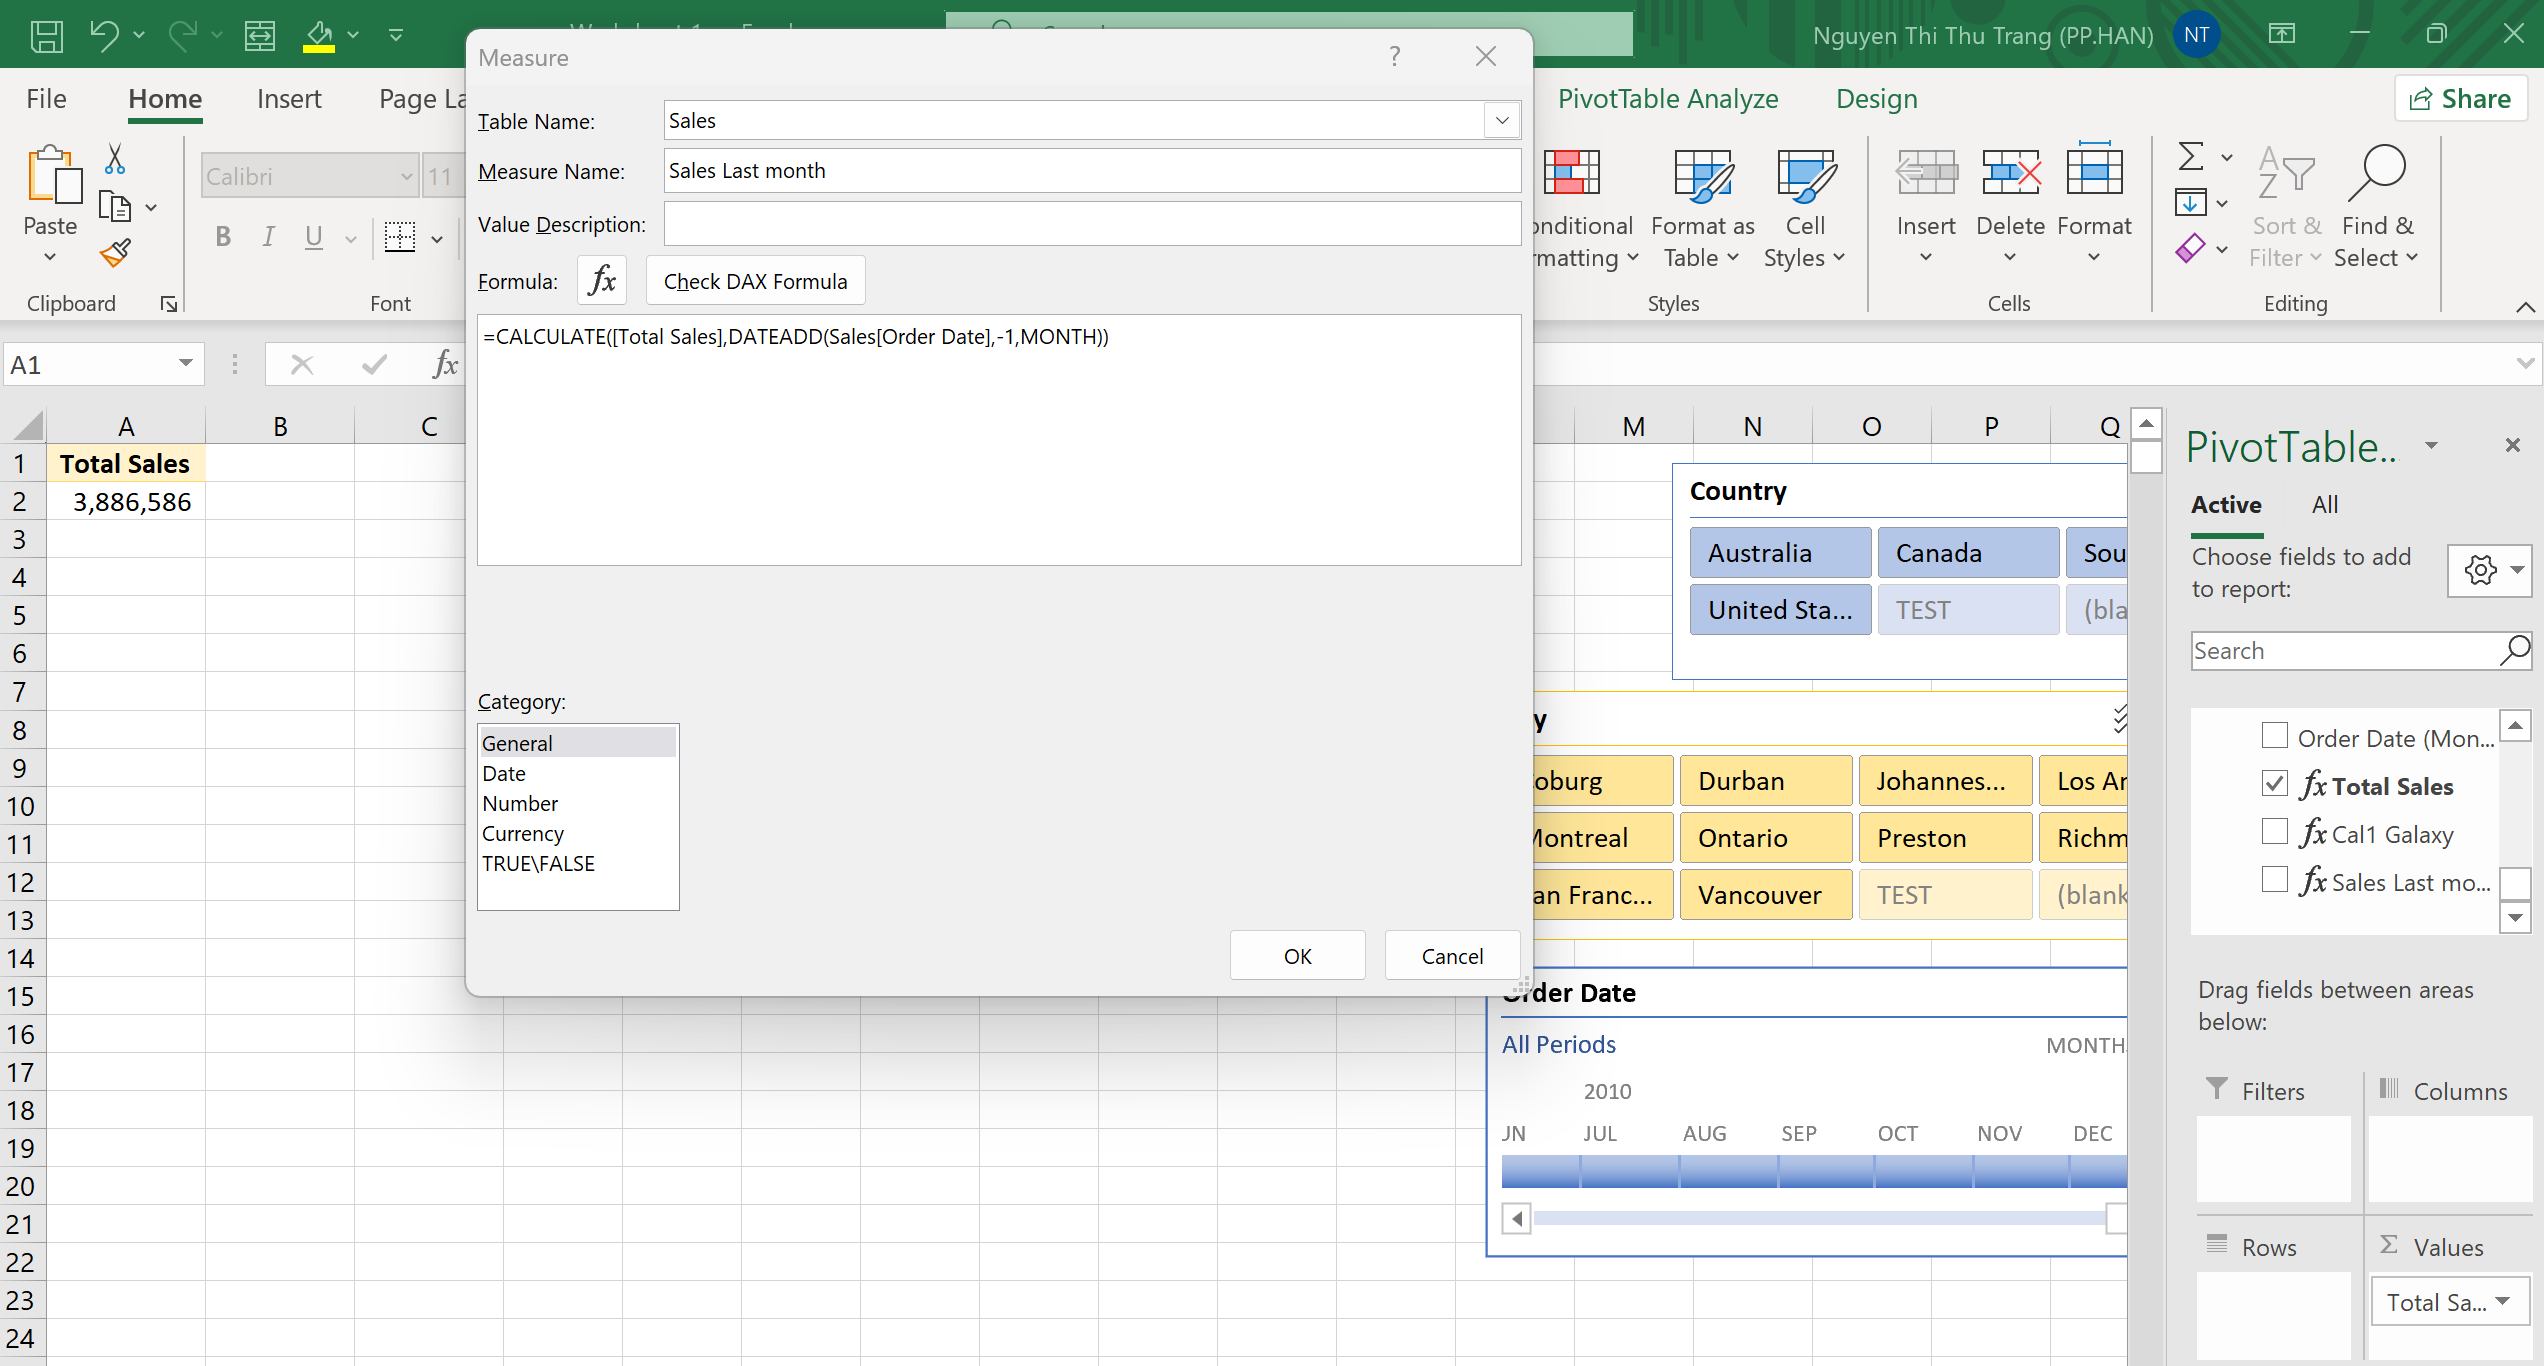The image size is (2544, 1366).
Task: Click the Measure dialog help question mark
Action: coord(1394,57)
